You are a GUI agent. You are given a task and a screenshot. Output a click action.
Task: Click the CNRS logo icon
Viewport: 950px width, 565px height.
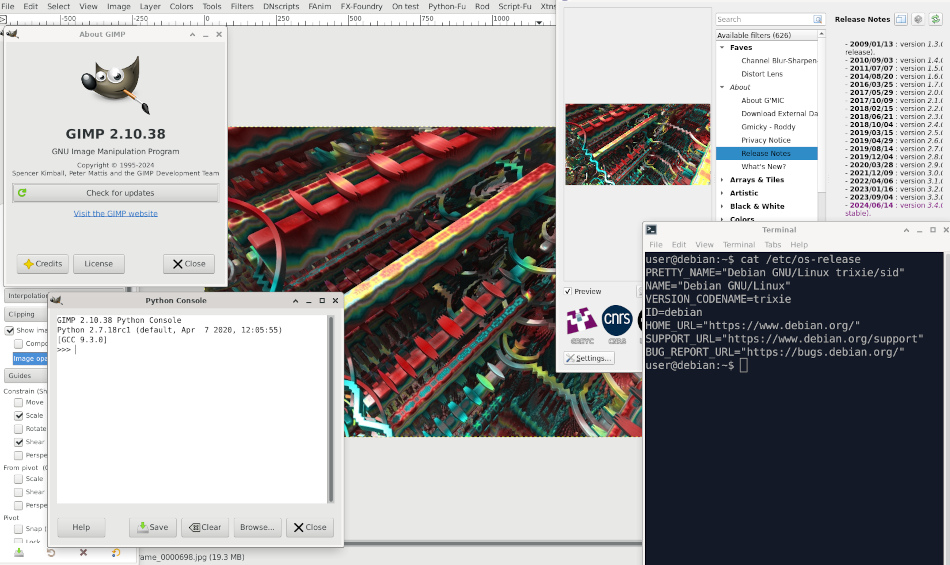coord(617,320)
